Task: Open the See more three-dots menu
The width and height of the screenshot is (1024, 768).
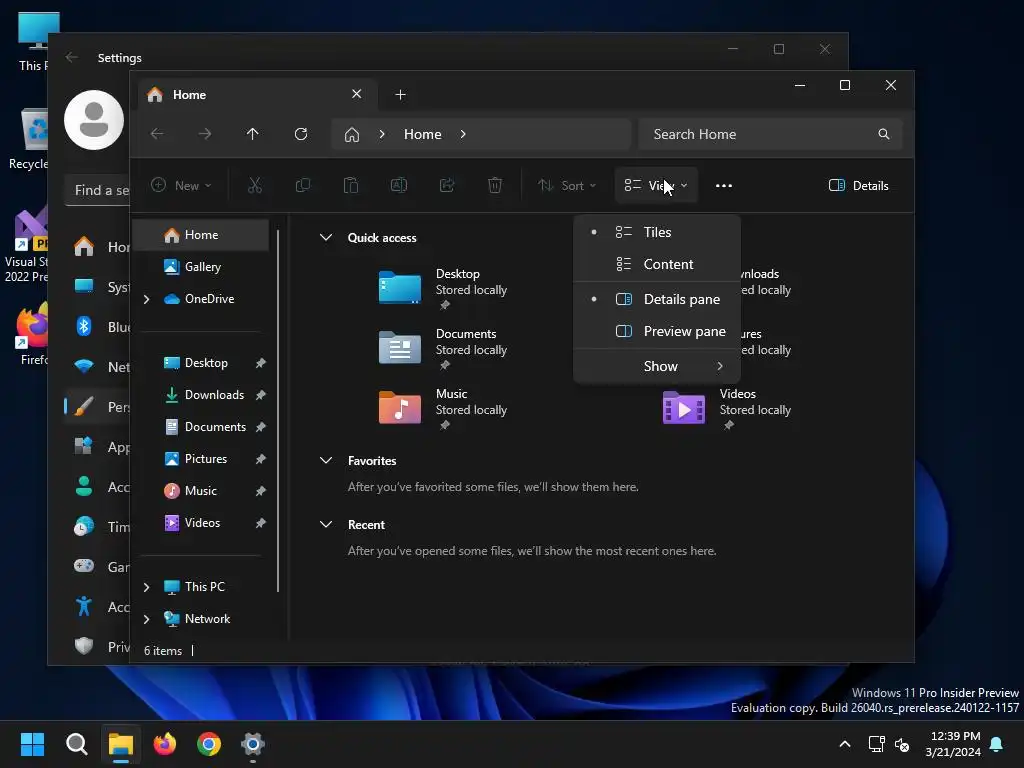Action: [724, 185]
